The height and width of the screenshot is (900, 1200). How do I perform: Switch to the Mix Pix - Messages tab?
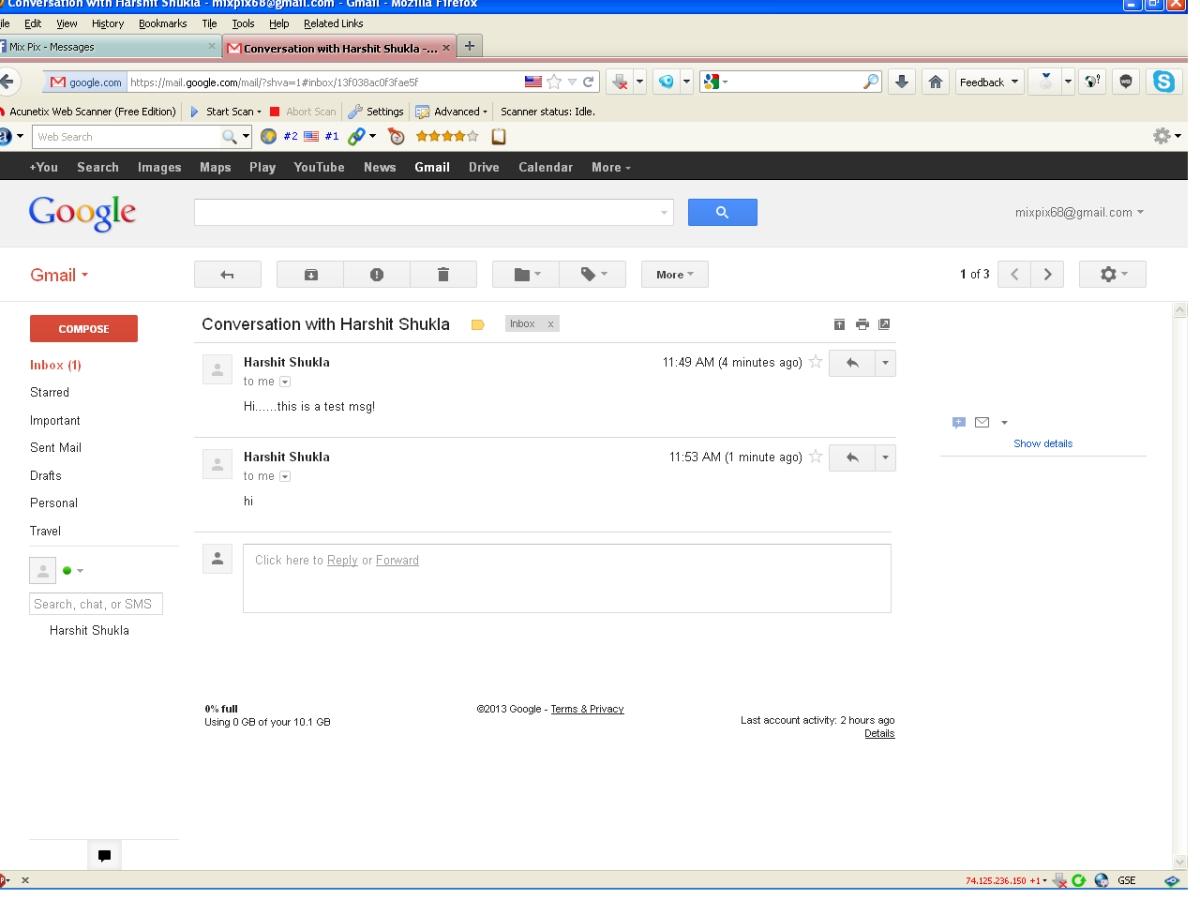[x=109, y=48]
